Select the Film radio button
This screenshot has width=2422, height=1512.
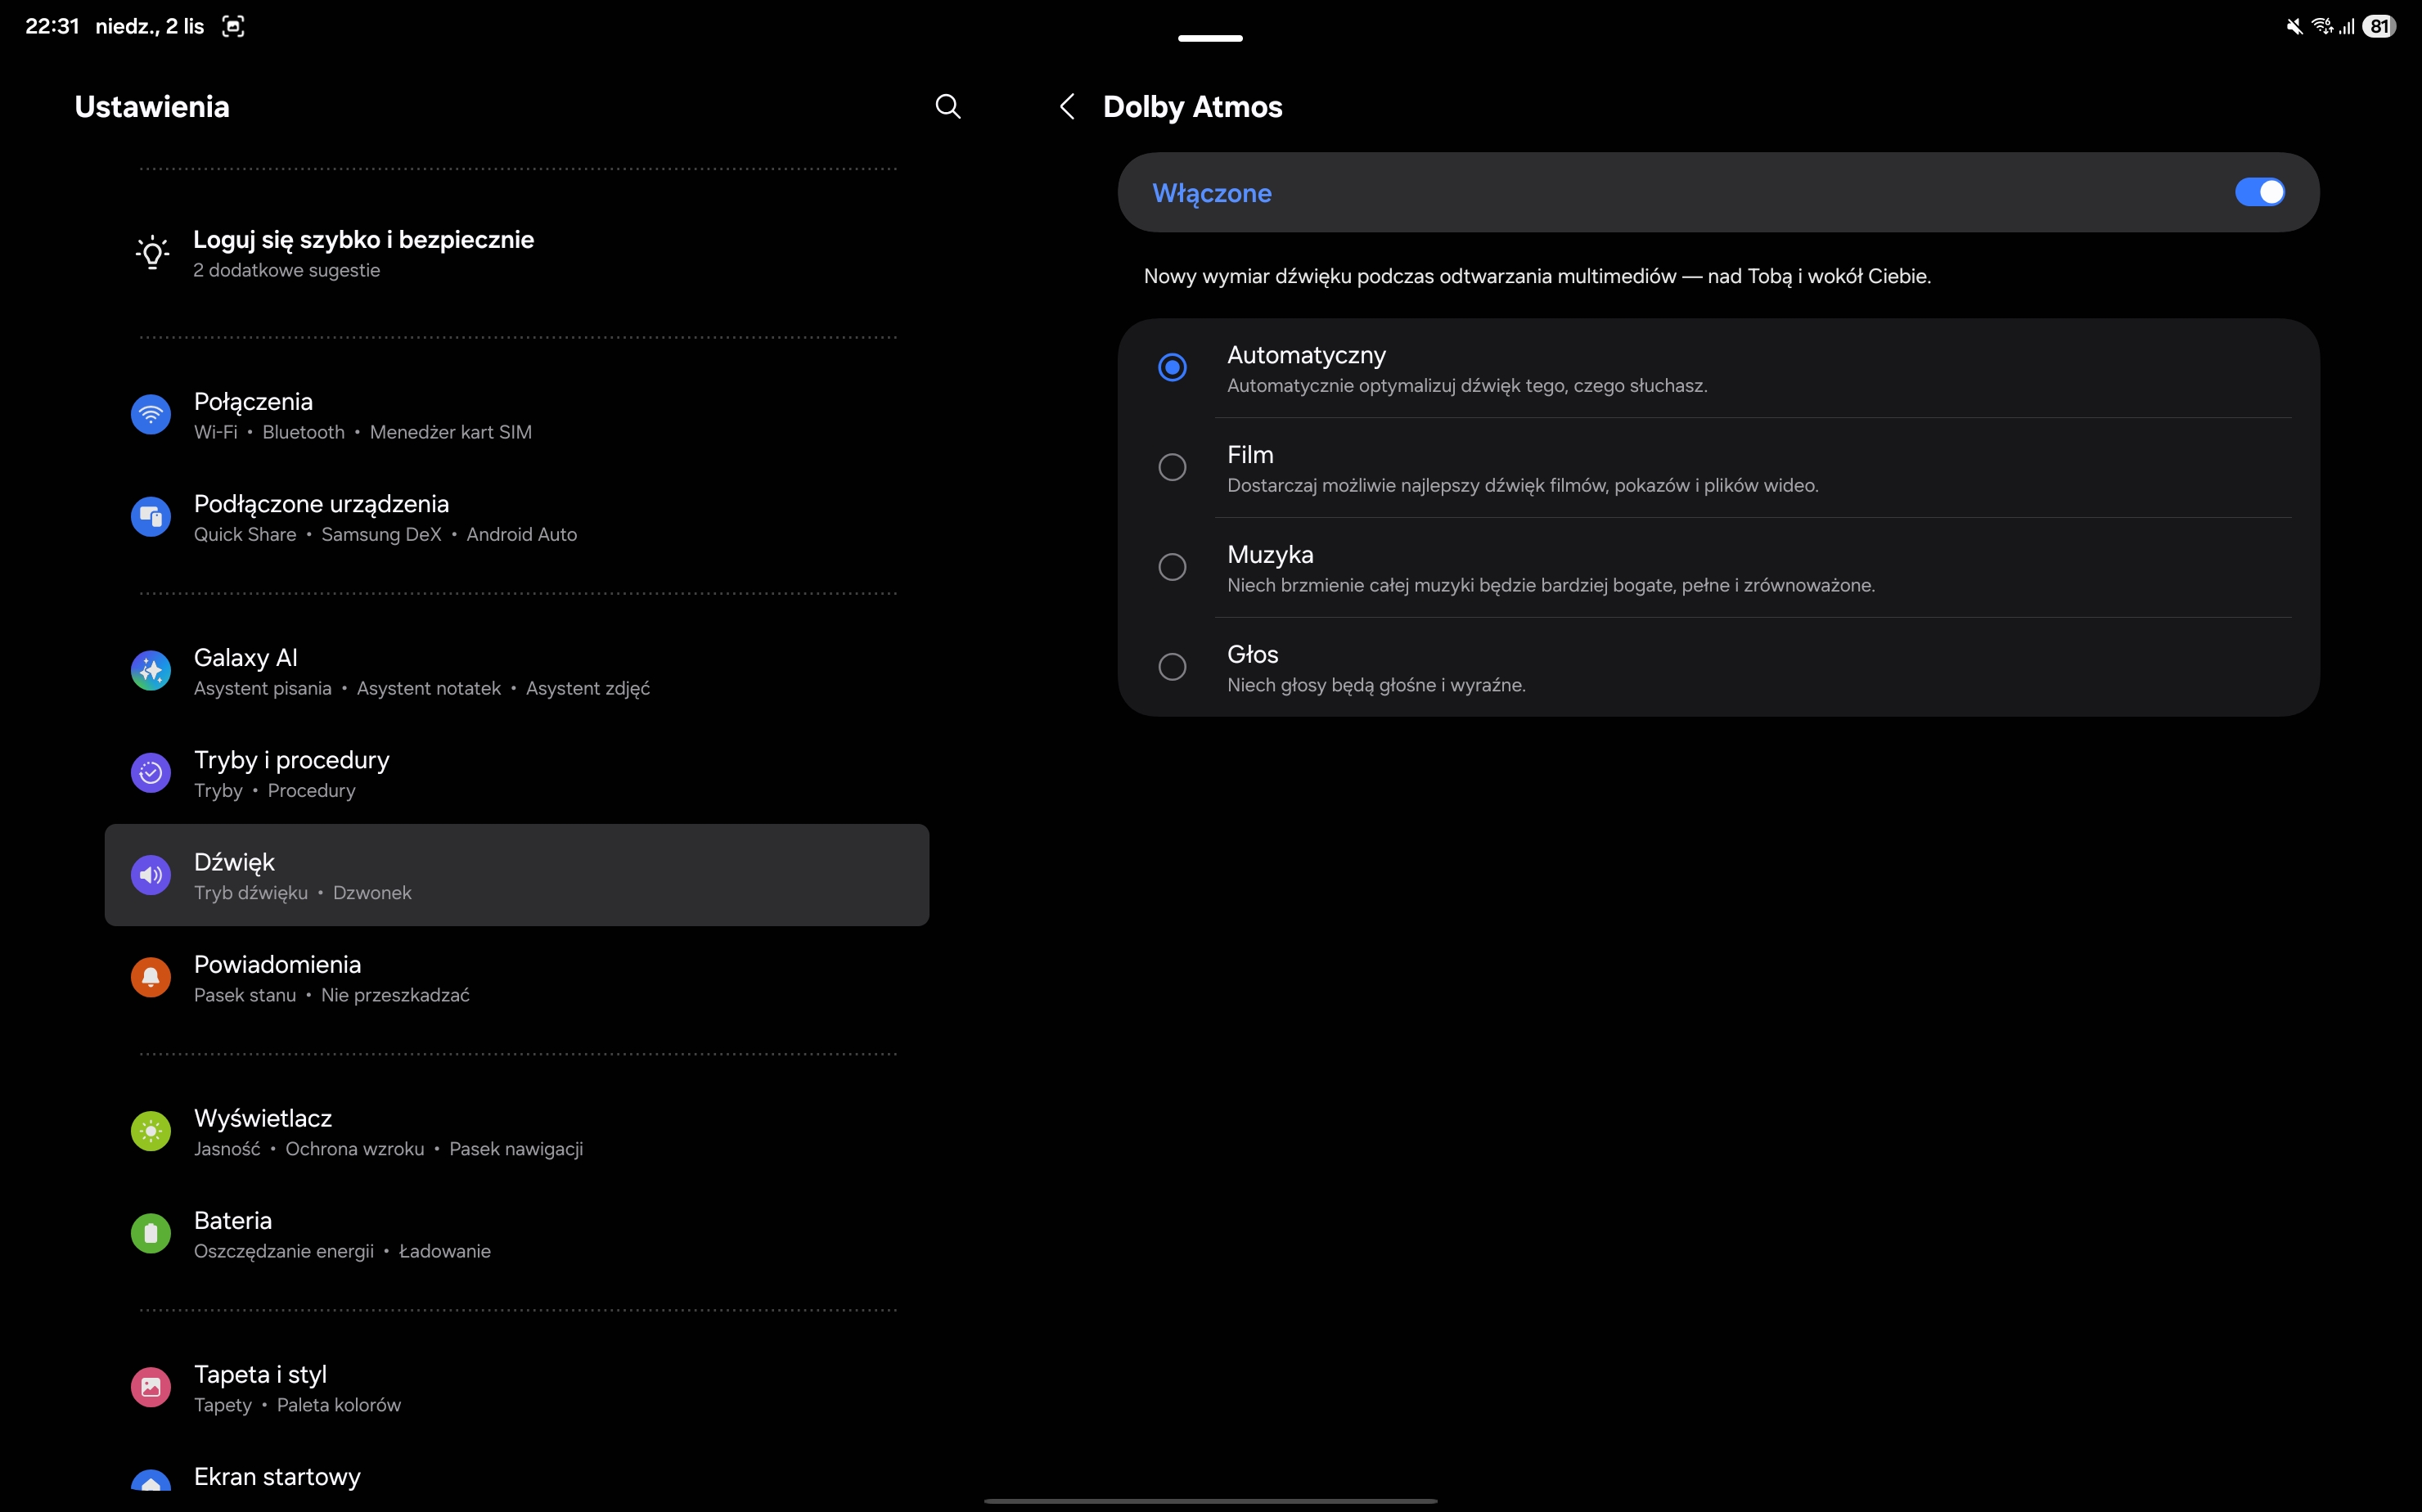coord(1172,467)
